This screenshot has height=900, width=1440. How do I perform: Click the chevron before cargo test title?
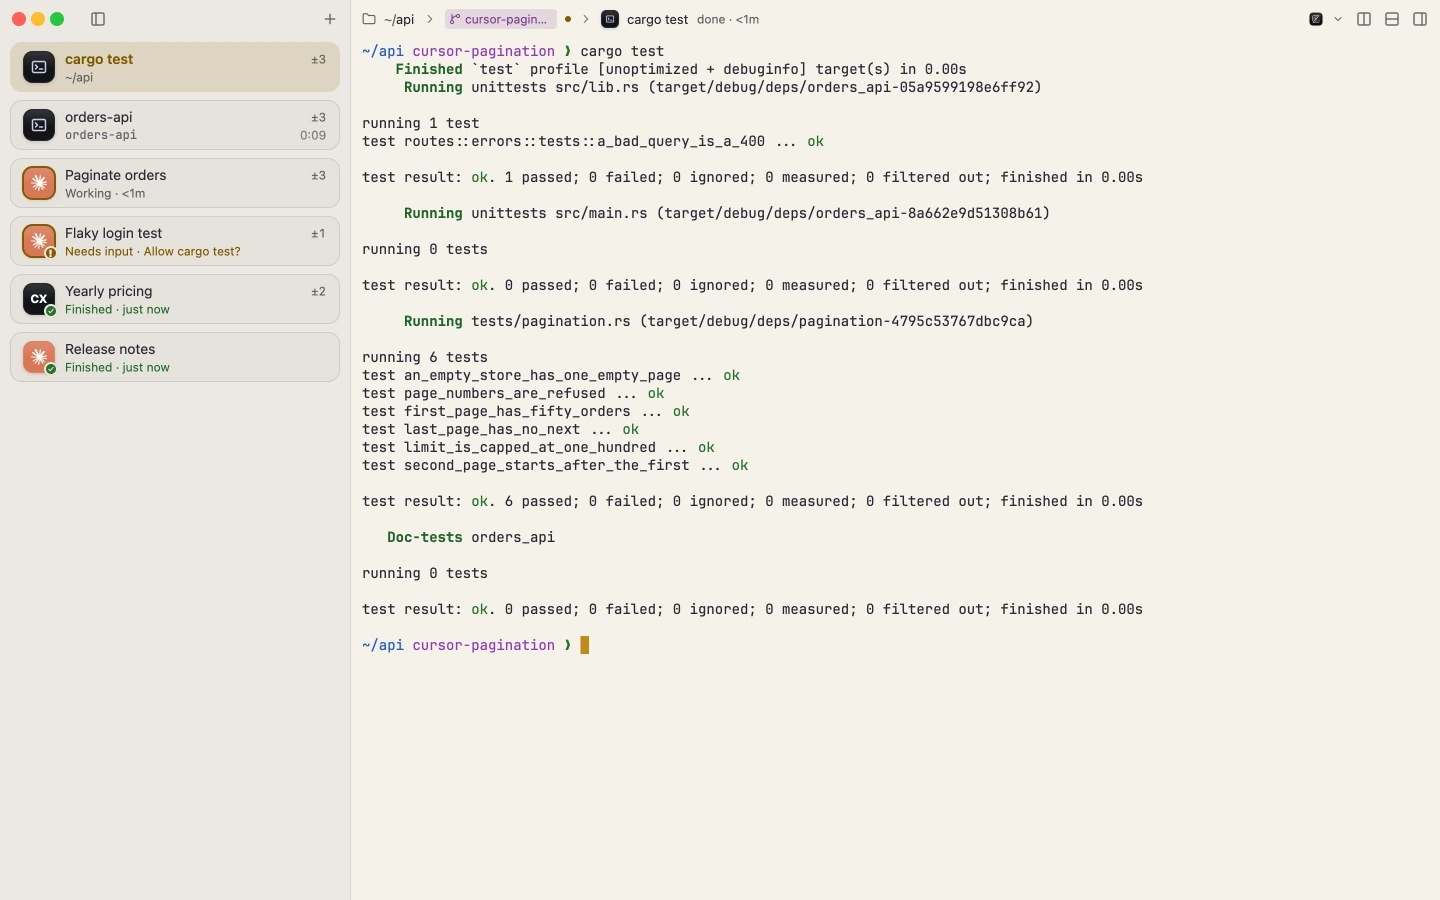pyautogui.click(x=586, y=19)
